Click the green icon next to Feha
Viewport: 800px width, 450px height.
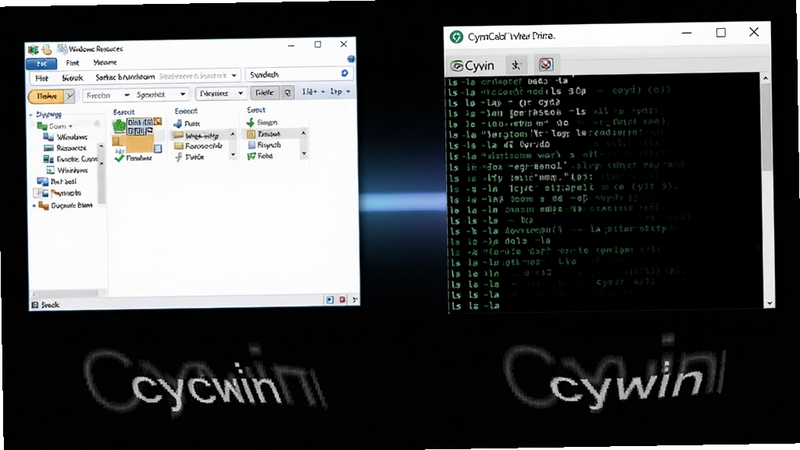[251, 156]
